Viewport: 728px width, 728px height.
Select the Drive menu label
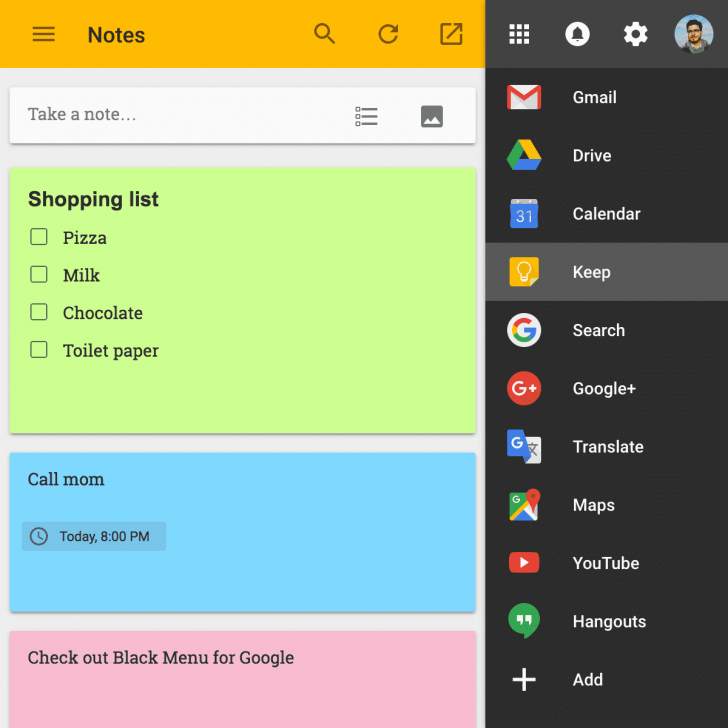tap(592, 156)
